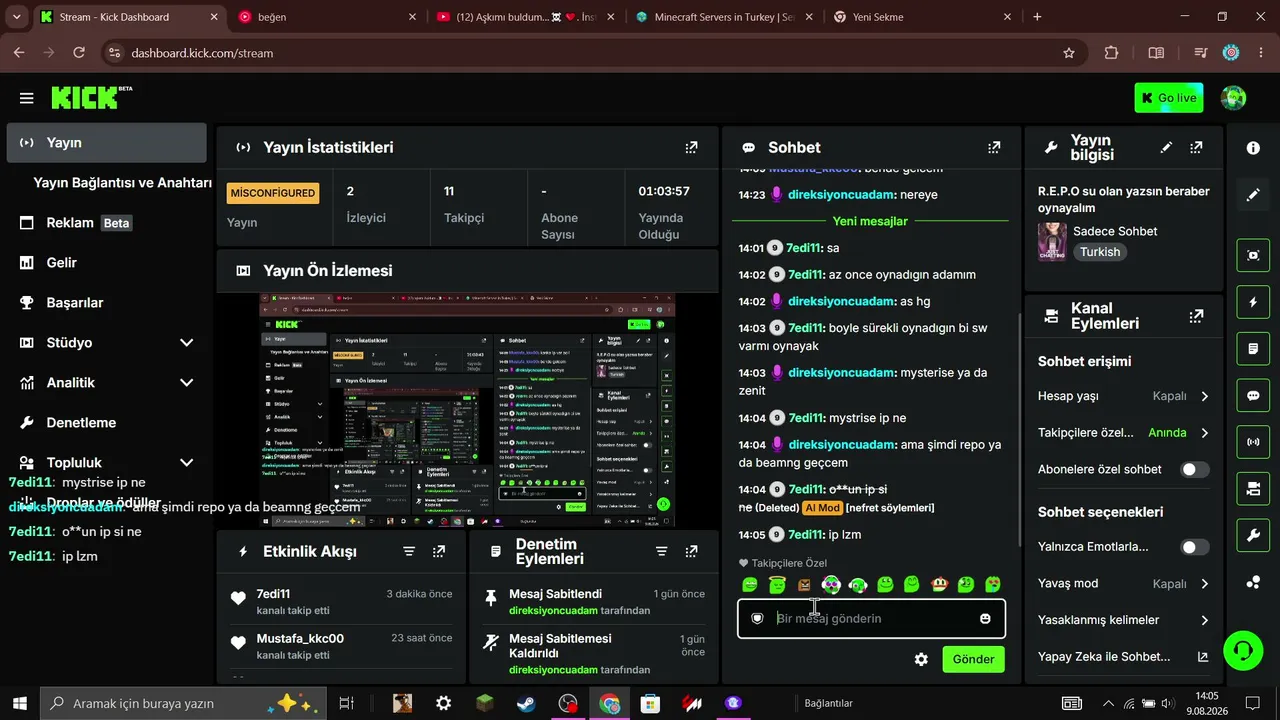The image size is (1280, 720).
Task: Expand the Topluluk sidebar section
Action: (186, 463)
